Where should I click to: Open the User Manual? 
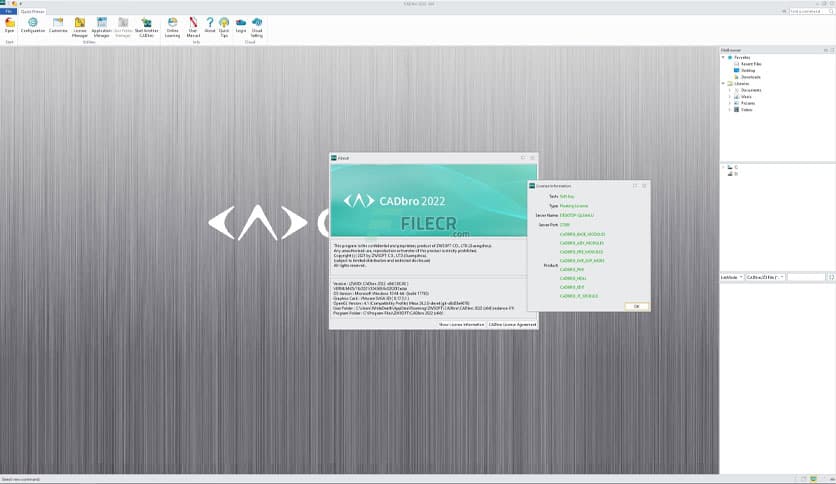click(193, 27)
